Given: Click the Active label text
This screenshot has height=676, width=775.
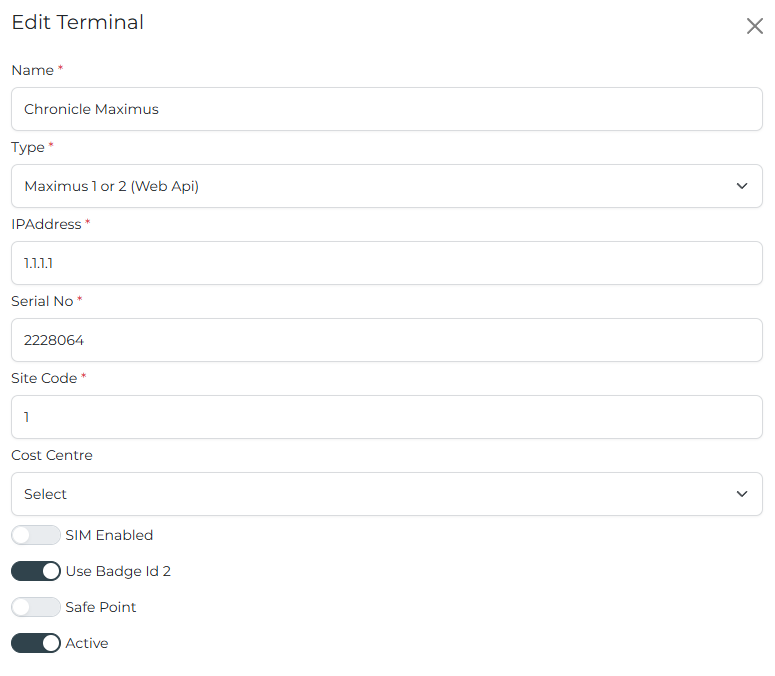Looking at the screenshot, I should click(86, 643).
